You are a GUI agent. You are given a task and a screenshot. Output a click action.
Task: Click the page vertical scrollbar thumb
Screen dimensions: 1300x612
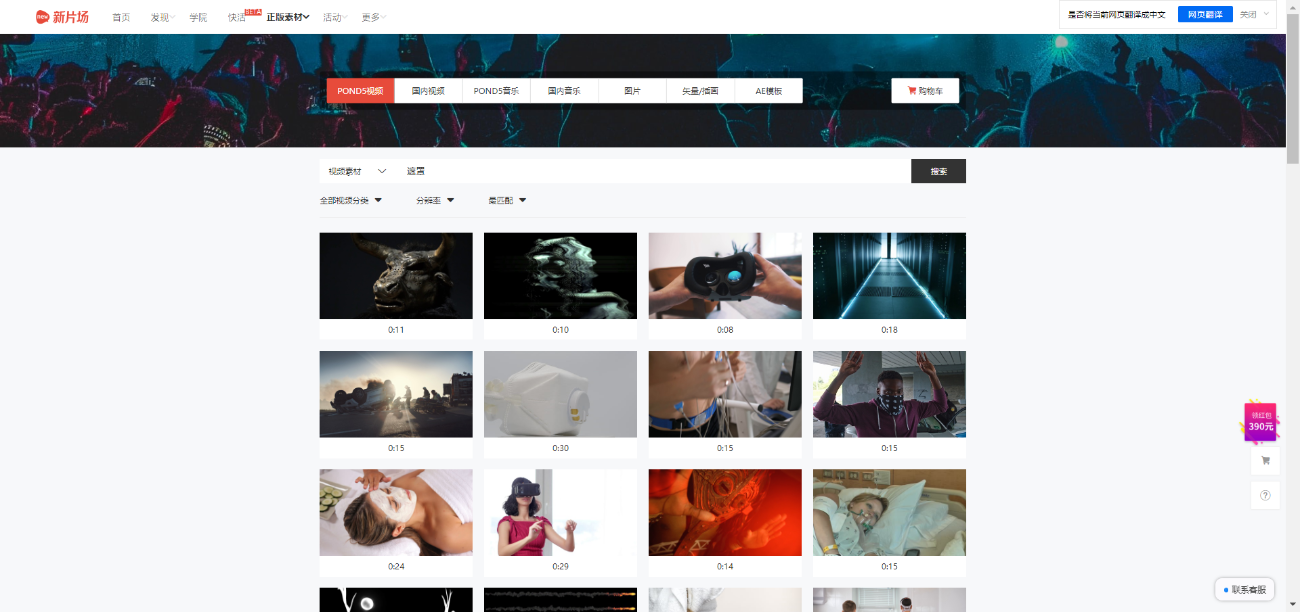pyautogui.click(x=1292, y=87)
